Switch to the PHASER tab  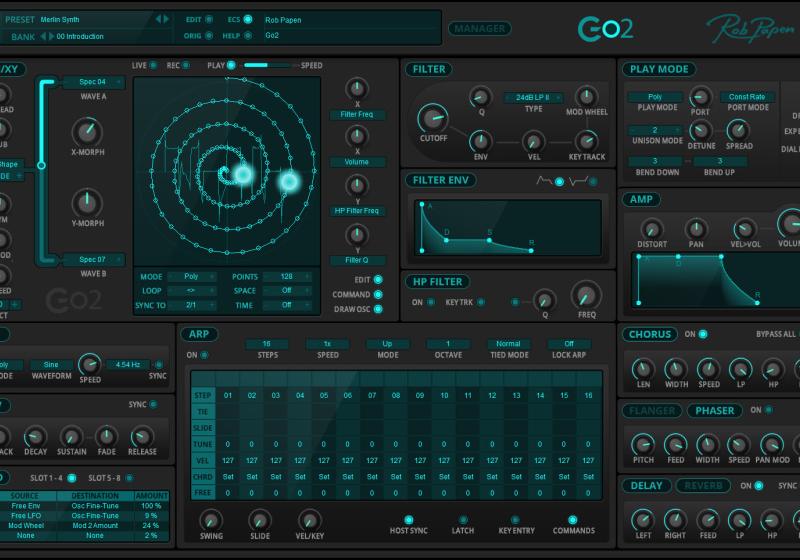[x=714, y=411]
